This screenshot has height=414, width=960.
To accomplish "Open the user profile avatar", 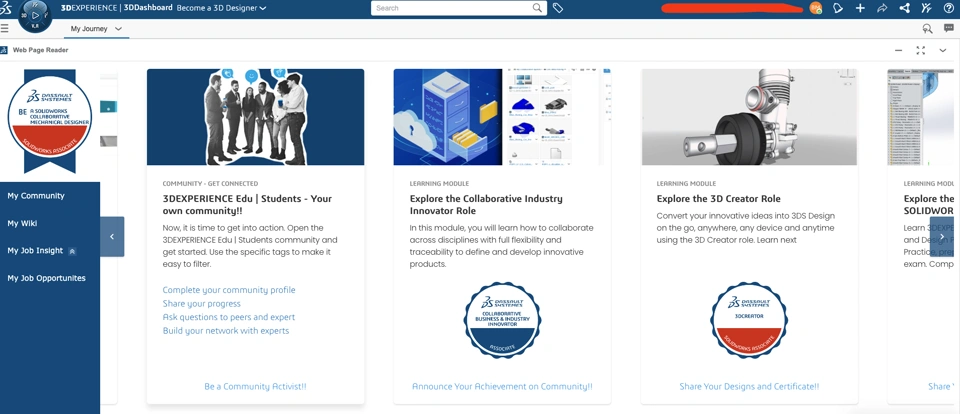I will click(816, 8).
